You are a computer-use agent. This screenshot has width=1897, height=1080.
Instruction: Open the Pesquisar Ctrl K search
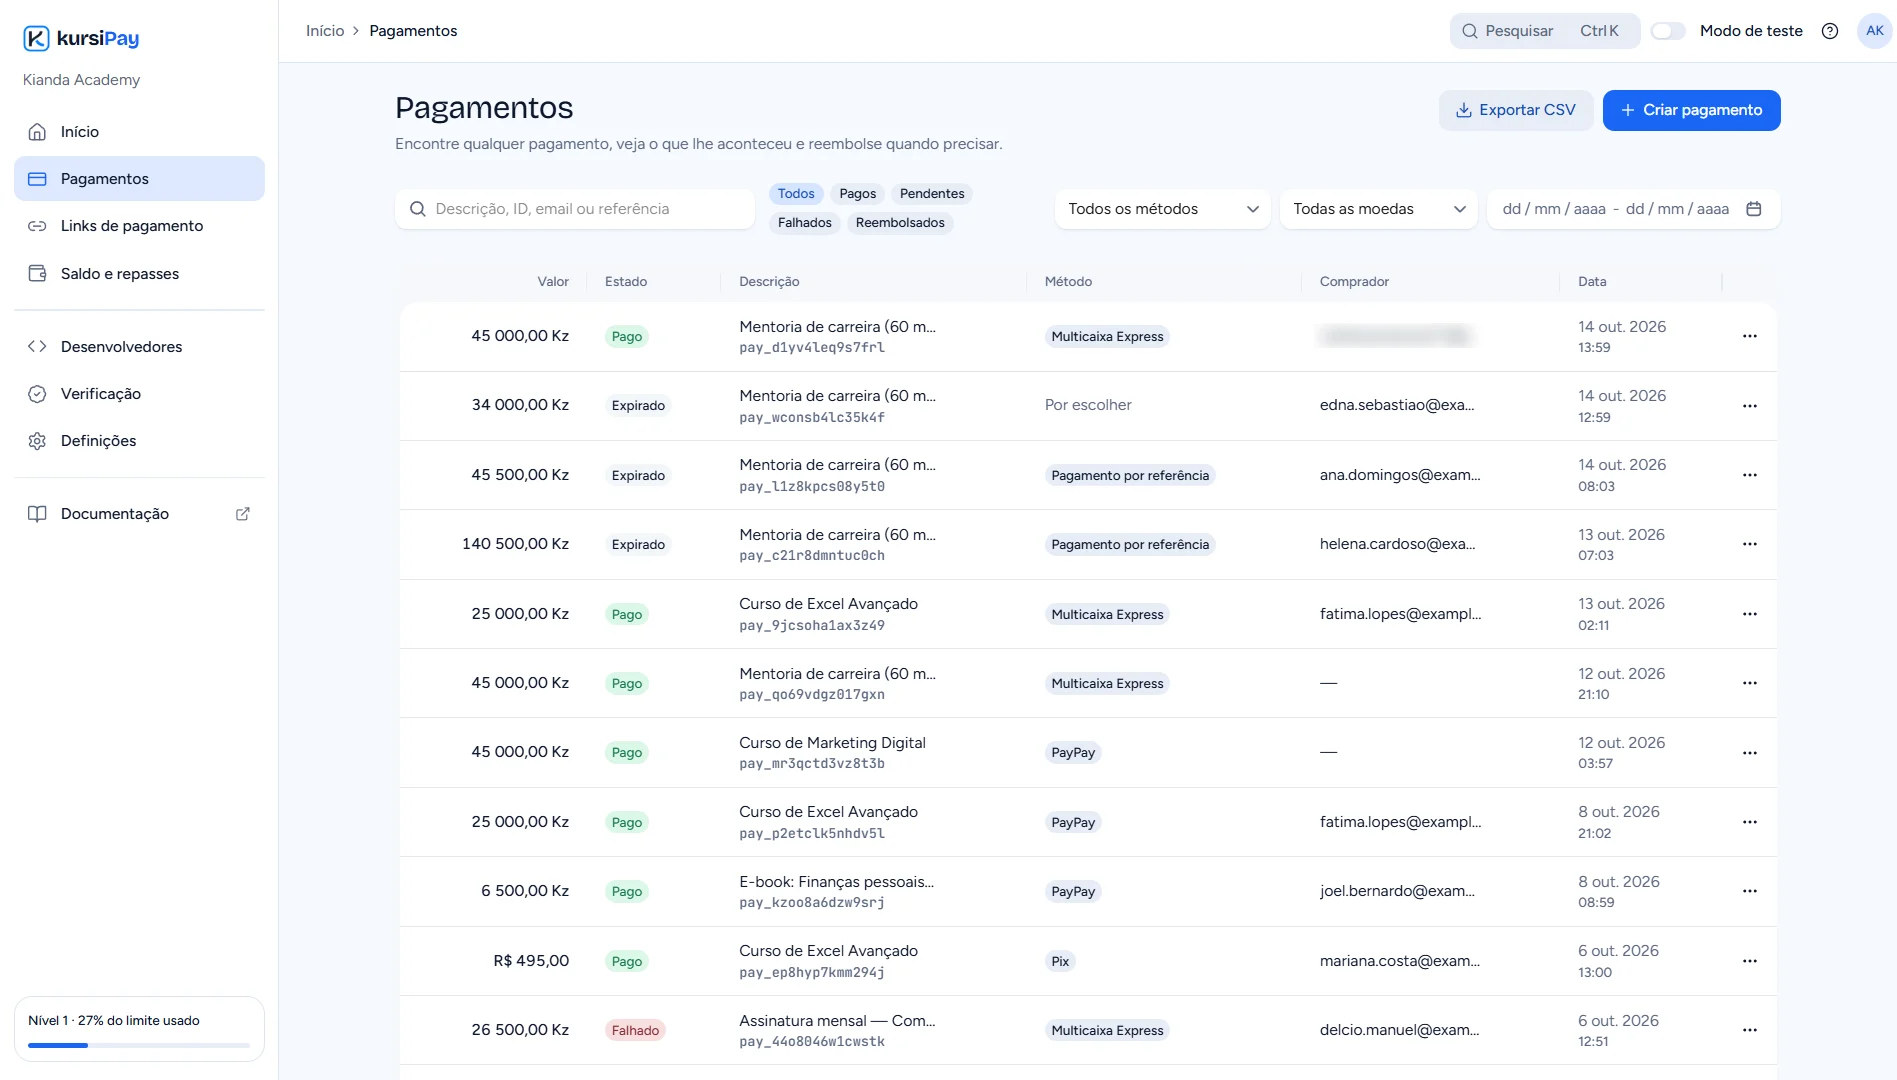(x=1544, y=31)
